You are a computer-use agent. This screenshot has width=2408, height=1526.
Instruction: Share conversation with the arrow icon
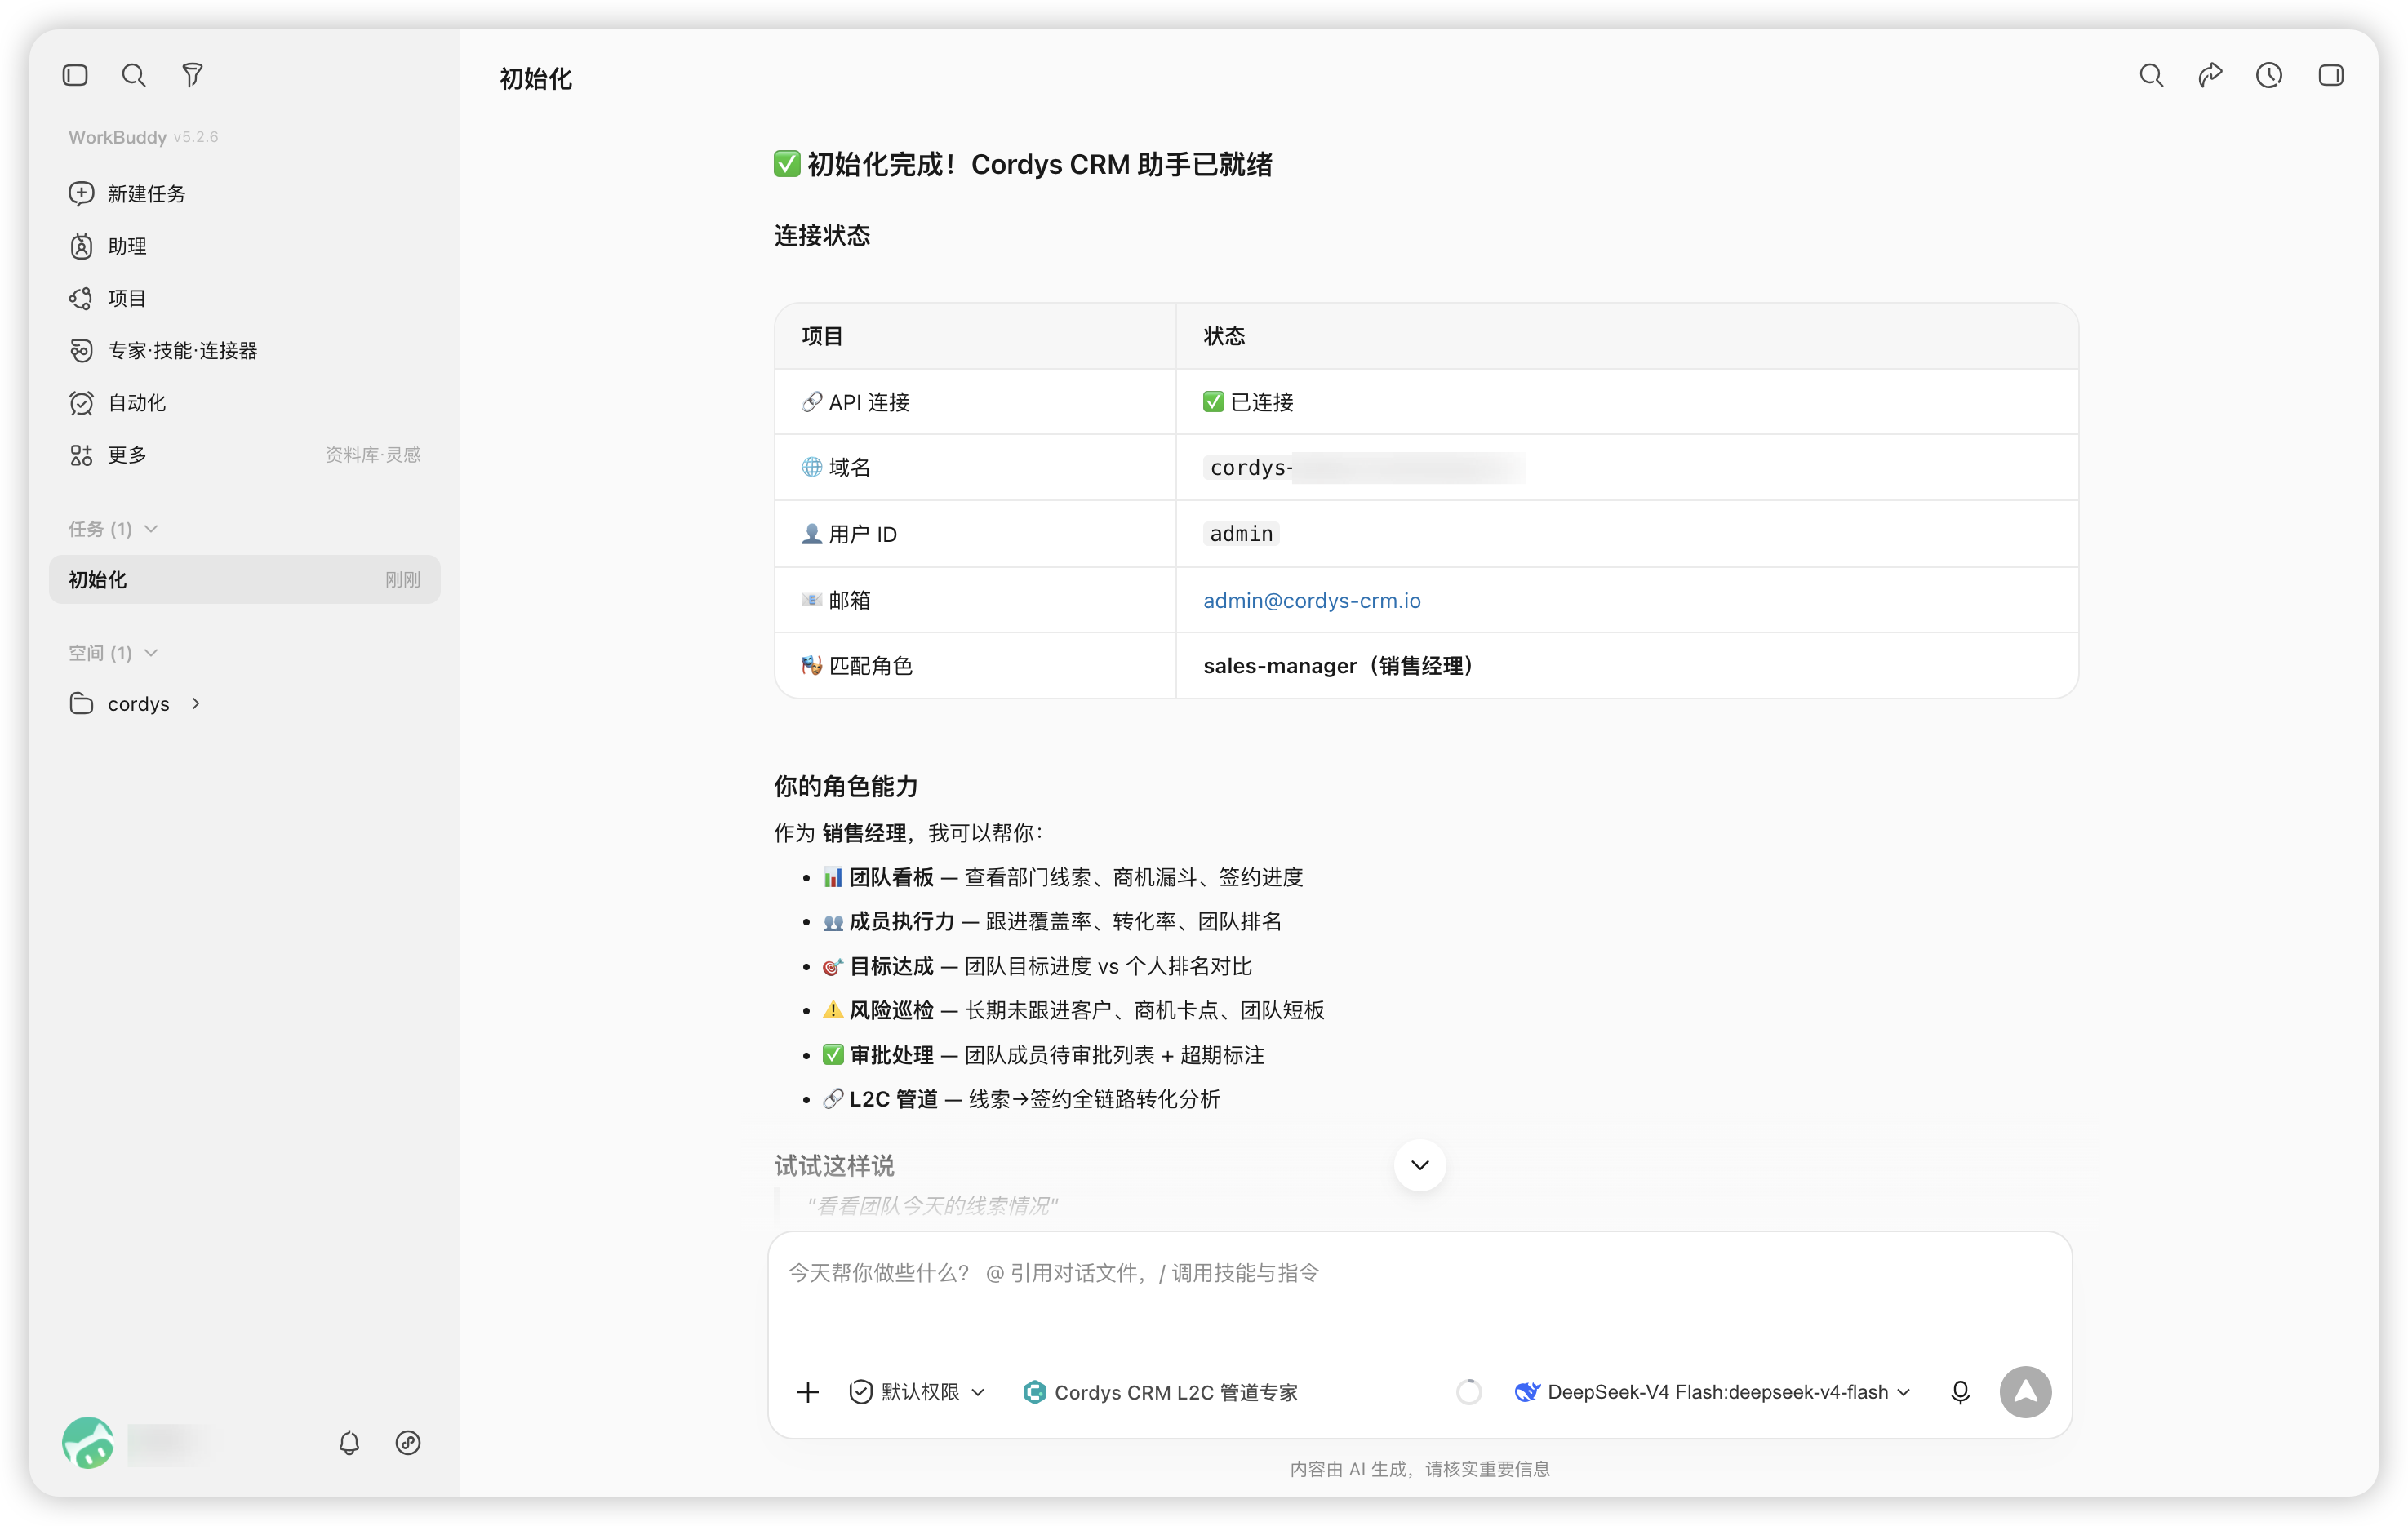[2210, 75]
